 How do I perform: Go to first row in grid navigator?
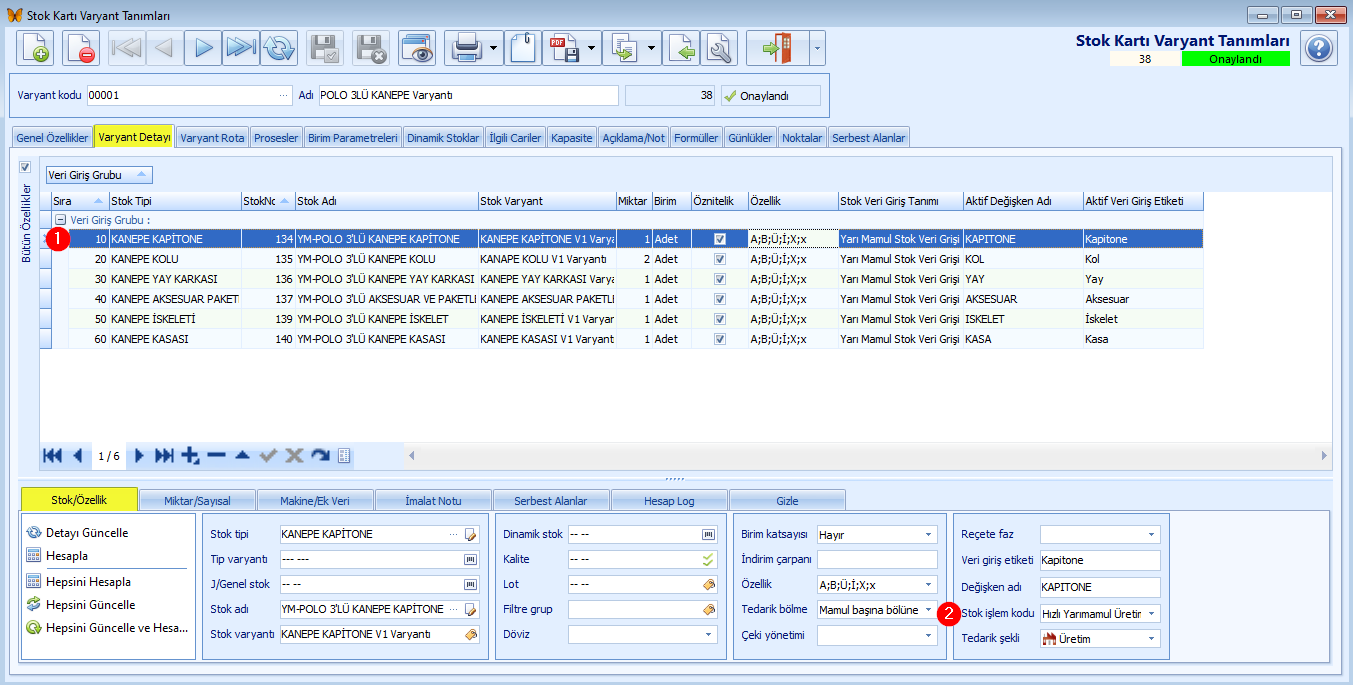pyautogui.click(x=52, y=456)
